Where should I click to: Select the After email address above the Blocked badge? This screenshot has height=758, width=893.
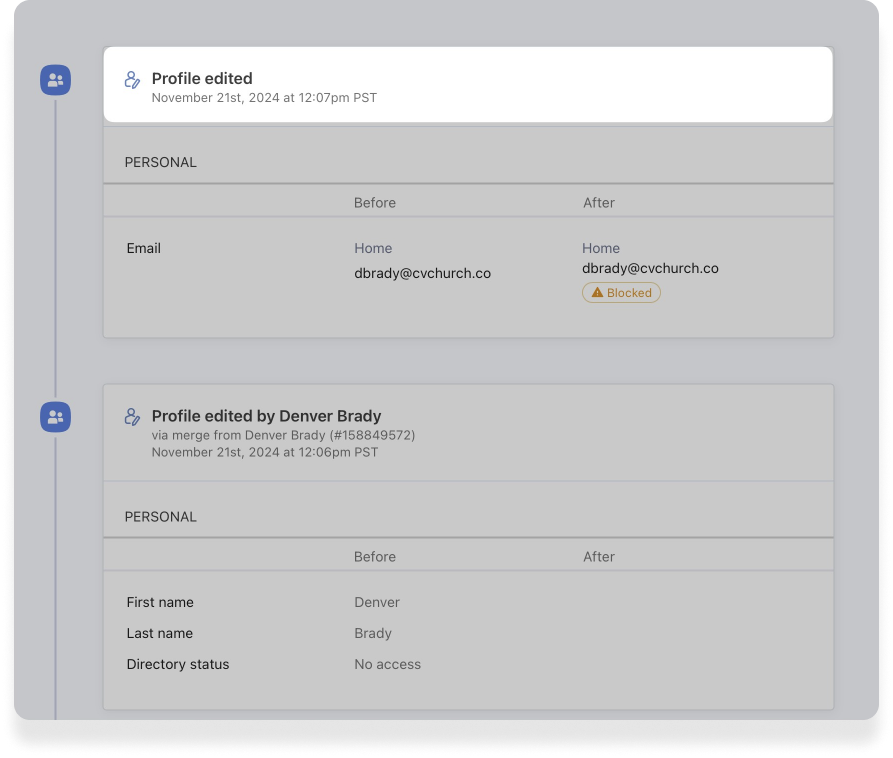650,268
